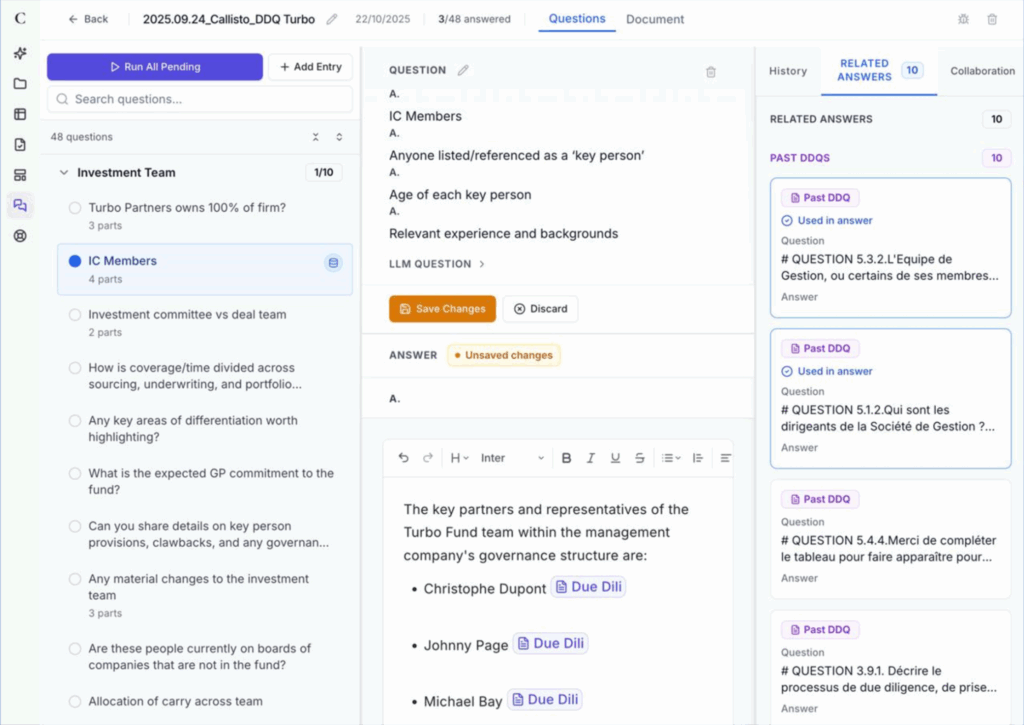The height and width of the screenshot is (725, 1024).
Task: Apply bold formatting in the answer editor
Action: [566, 458]
